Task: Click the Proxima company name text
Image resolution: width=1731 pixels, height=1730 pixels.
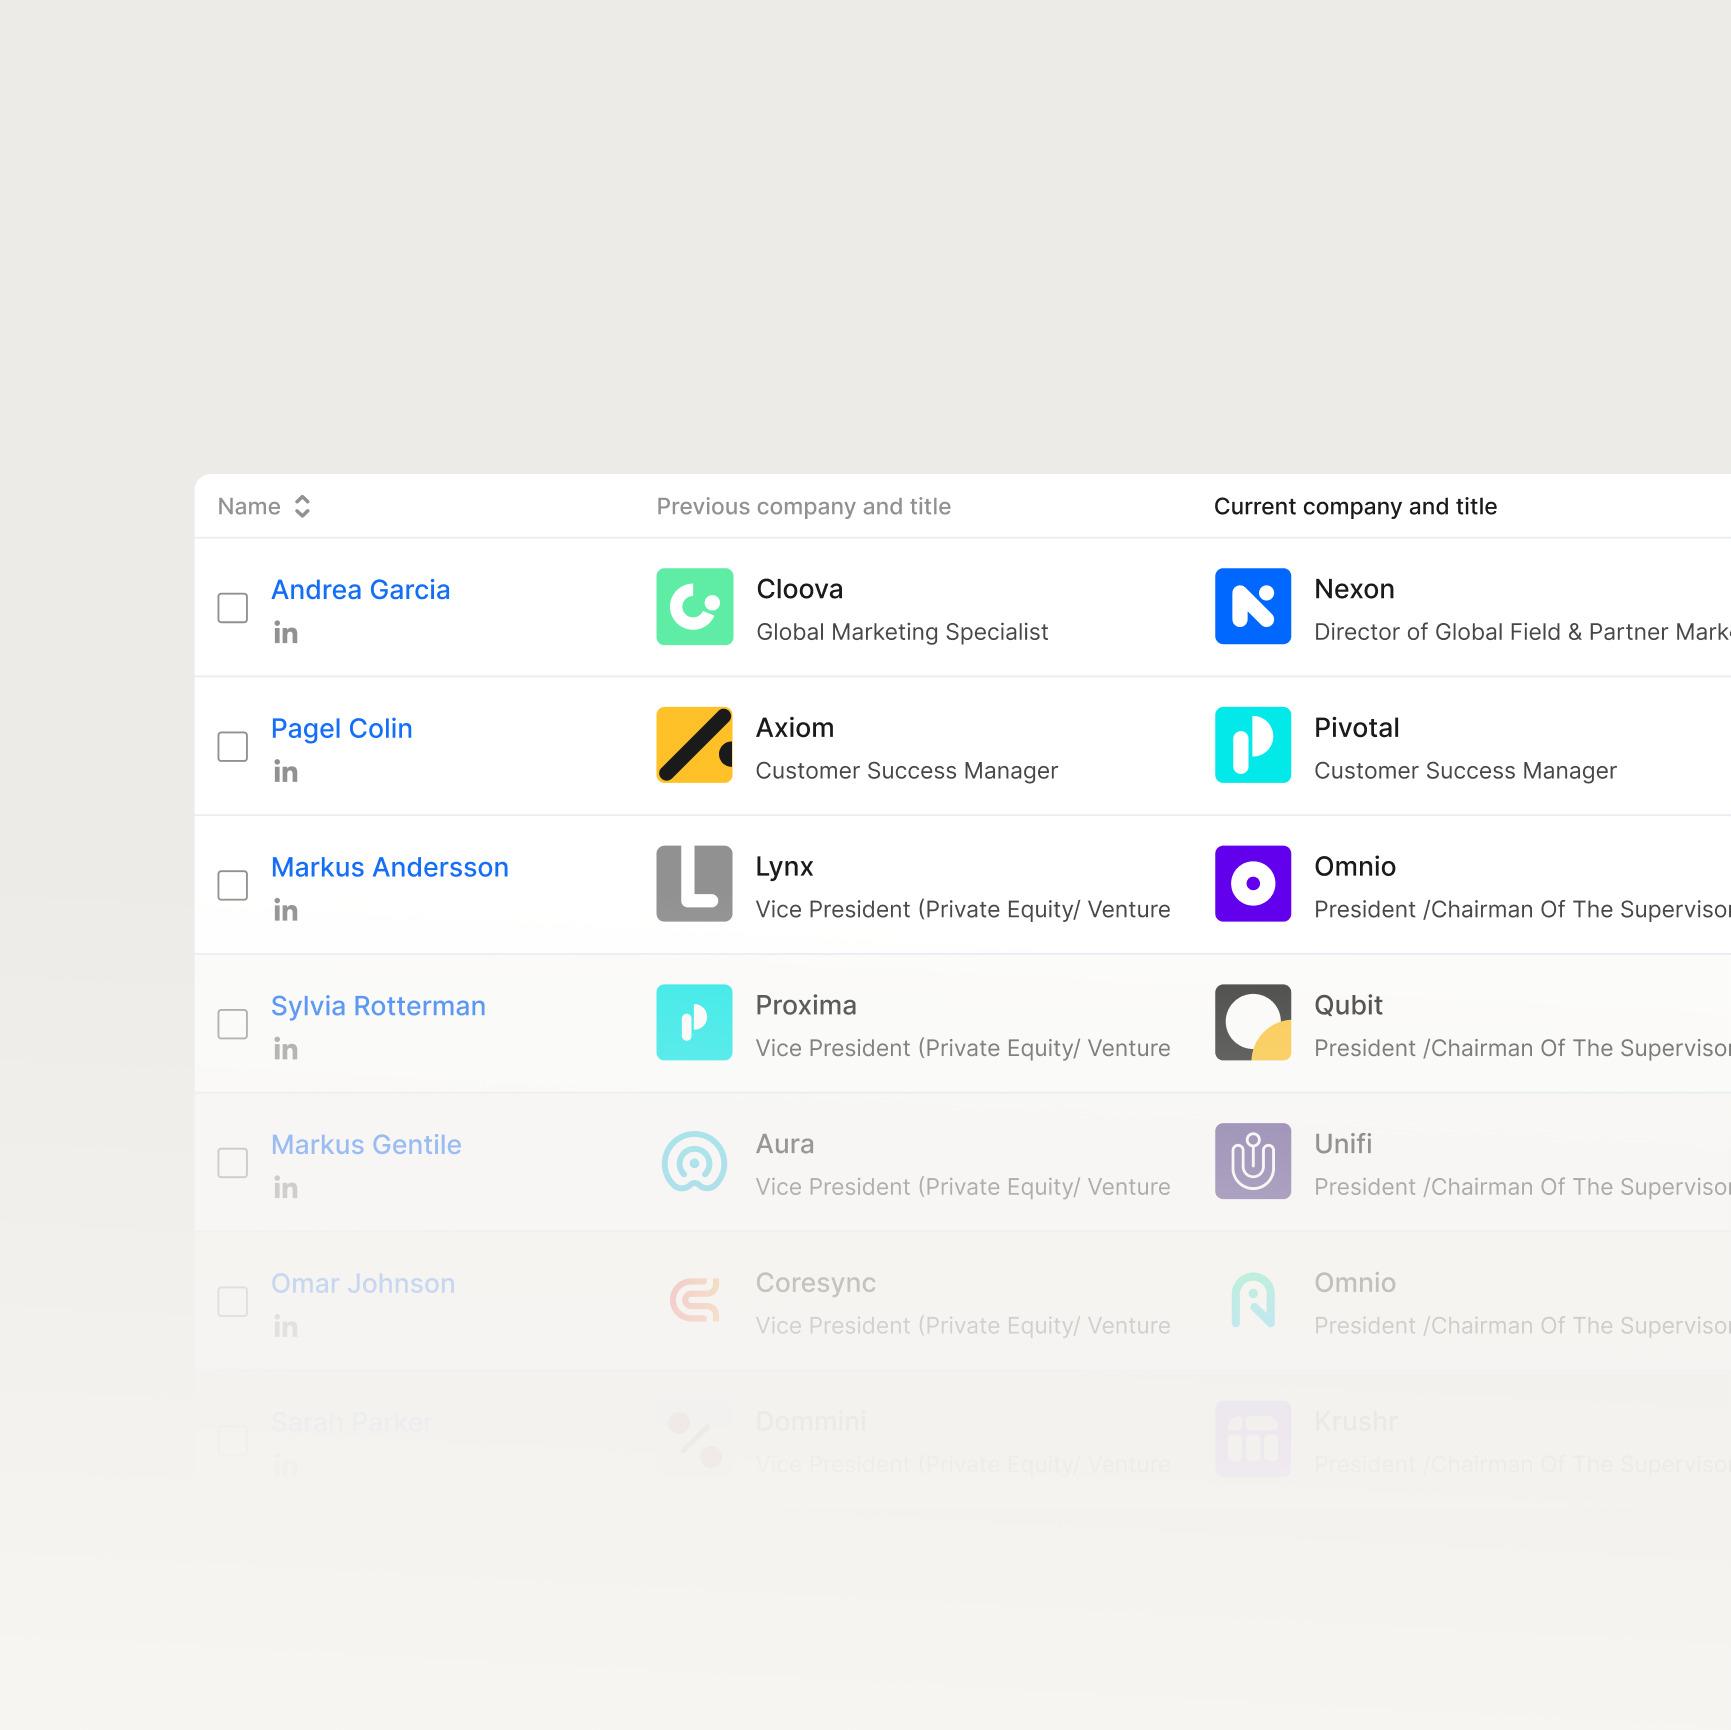Action: coord(806,1005)
